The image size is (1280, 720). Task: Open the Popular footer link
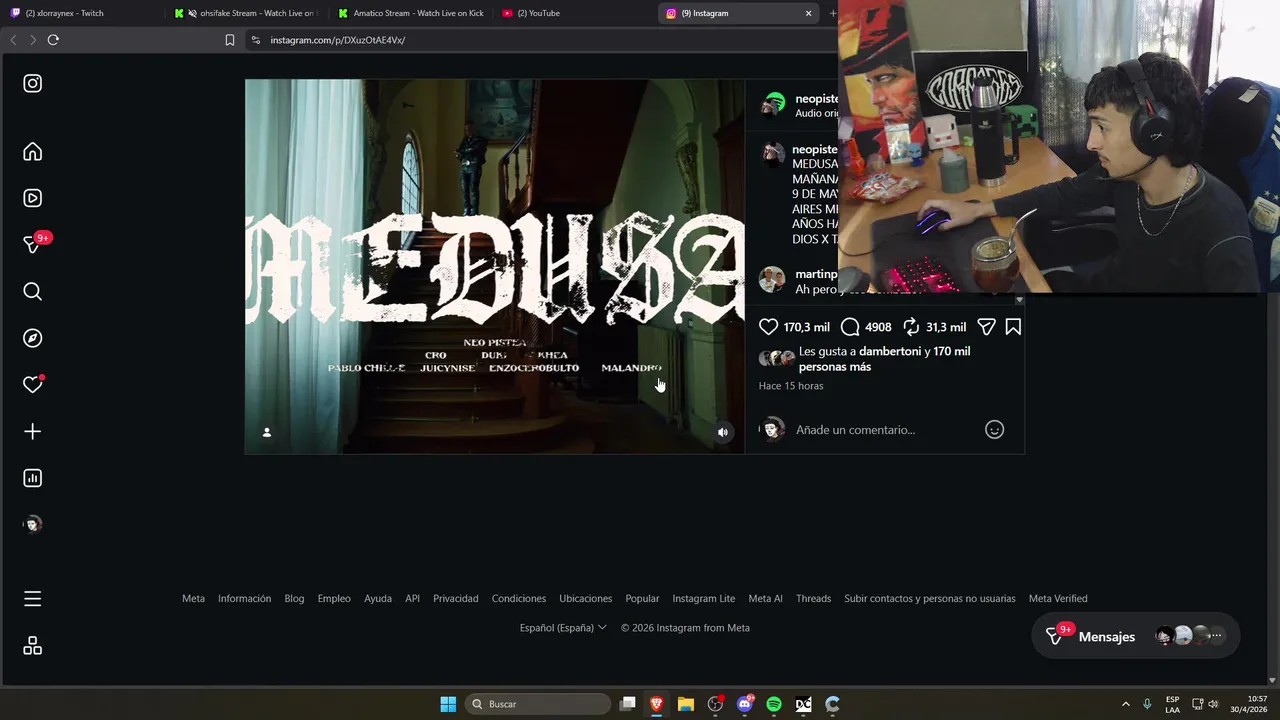point(642,598)
